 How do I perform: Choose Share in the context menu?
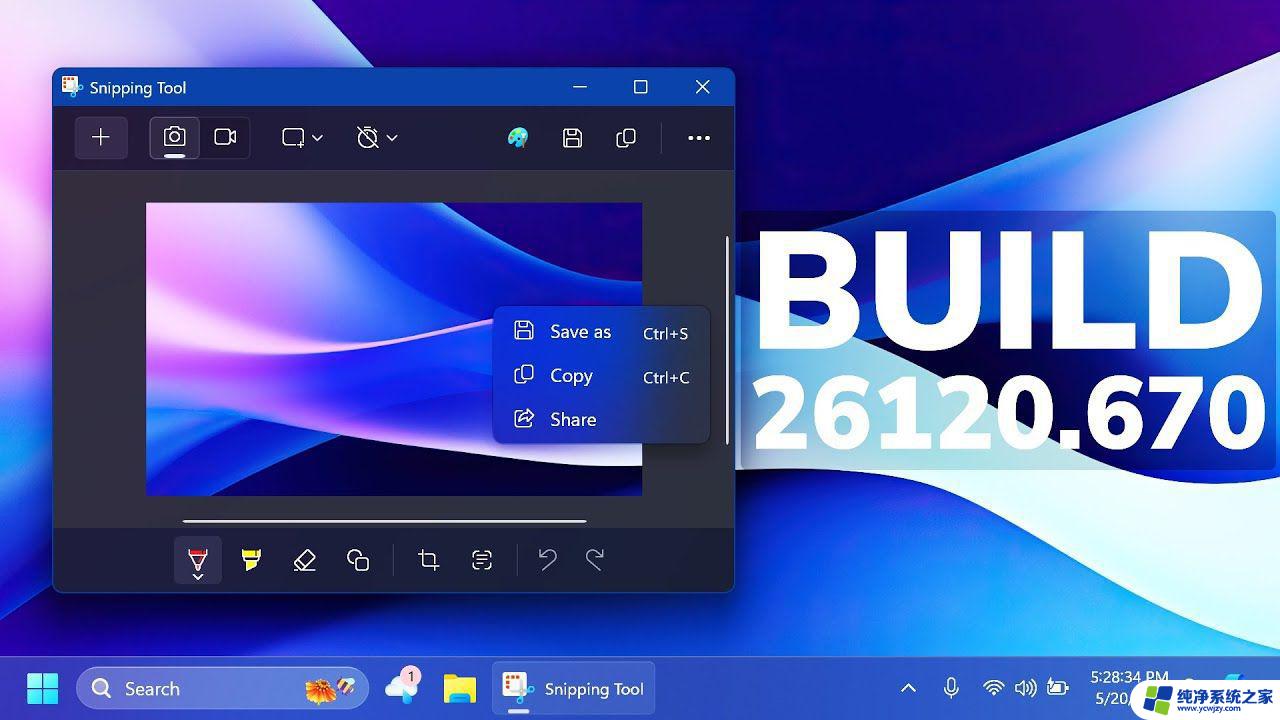(x=601, y=420)
